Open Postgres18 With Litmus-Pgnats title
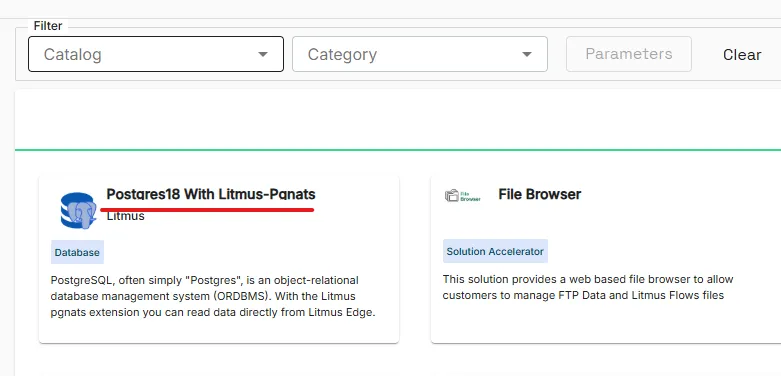 tap(211, 194)
